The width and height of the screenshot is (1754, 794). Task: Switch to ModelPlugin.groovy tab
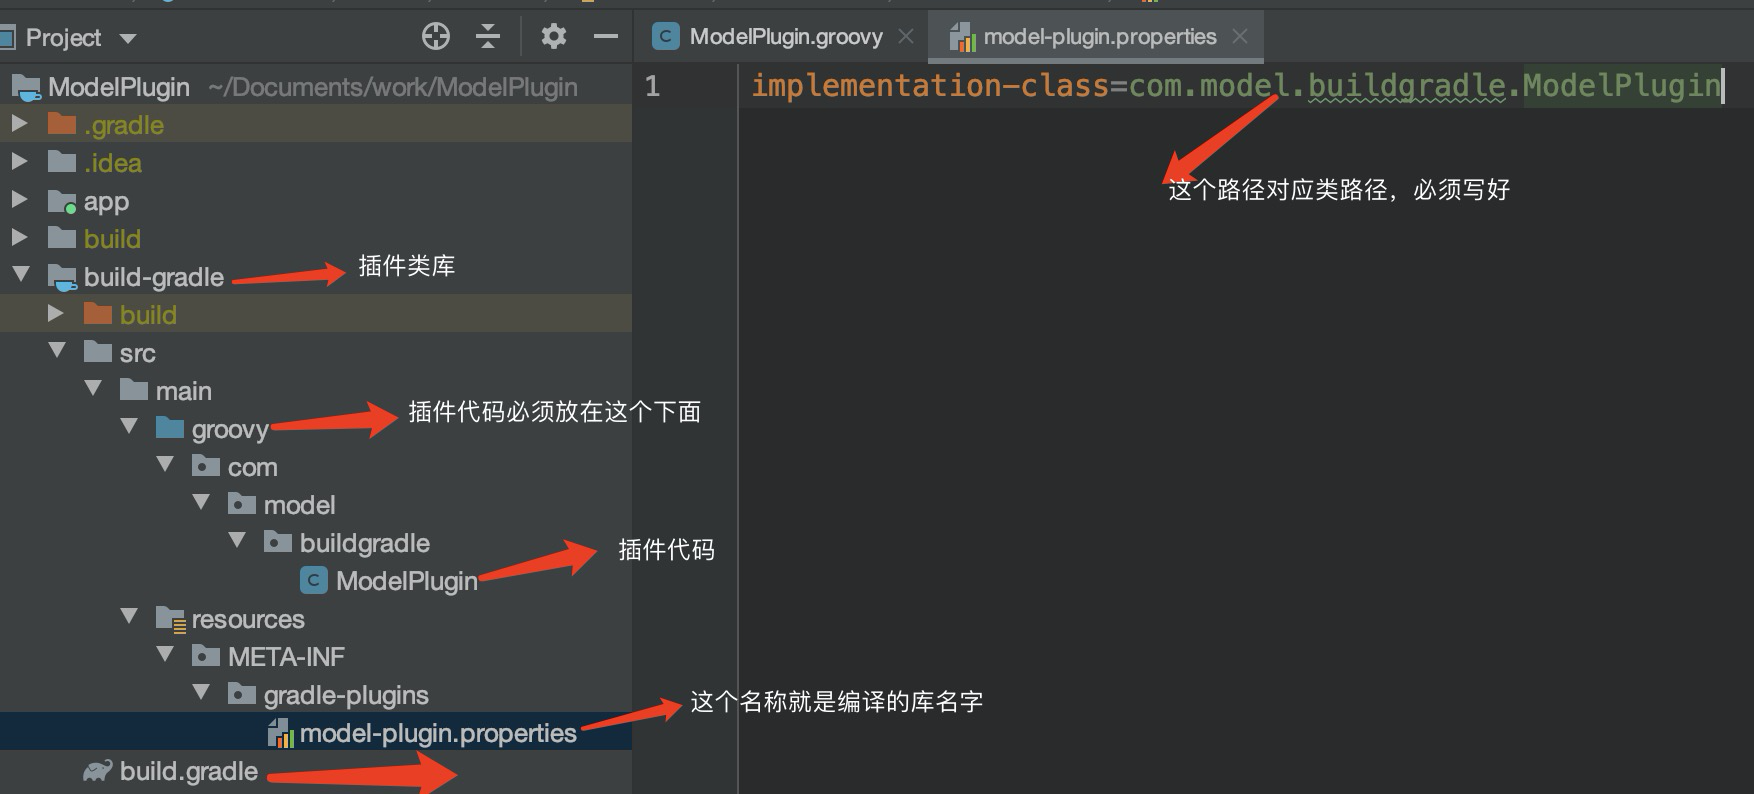point(786,37)
